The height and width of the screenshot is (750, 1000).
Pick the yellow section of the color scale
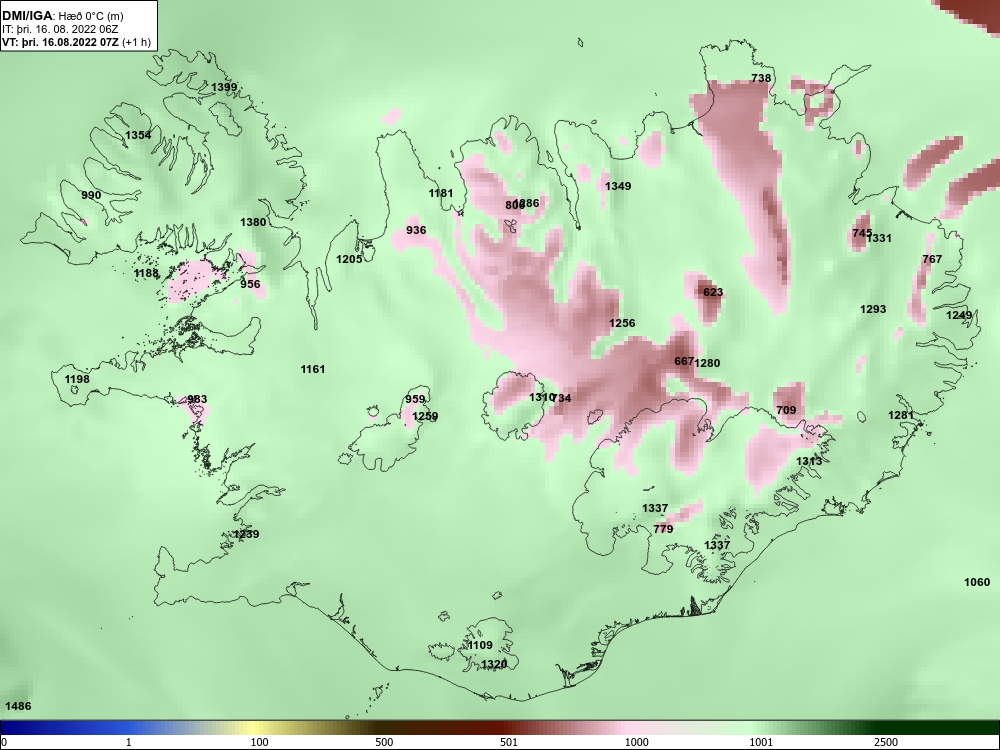[x=254, y=728]
